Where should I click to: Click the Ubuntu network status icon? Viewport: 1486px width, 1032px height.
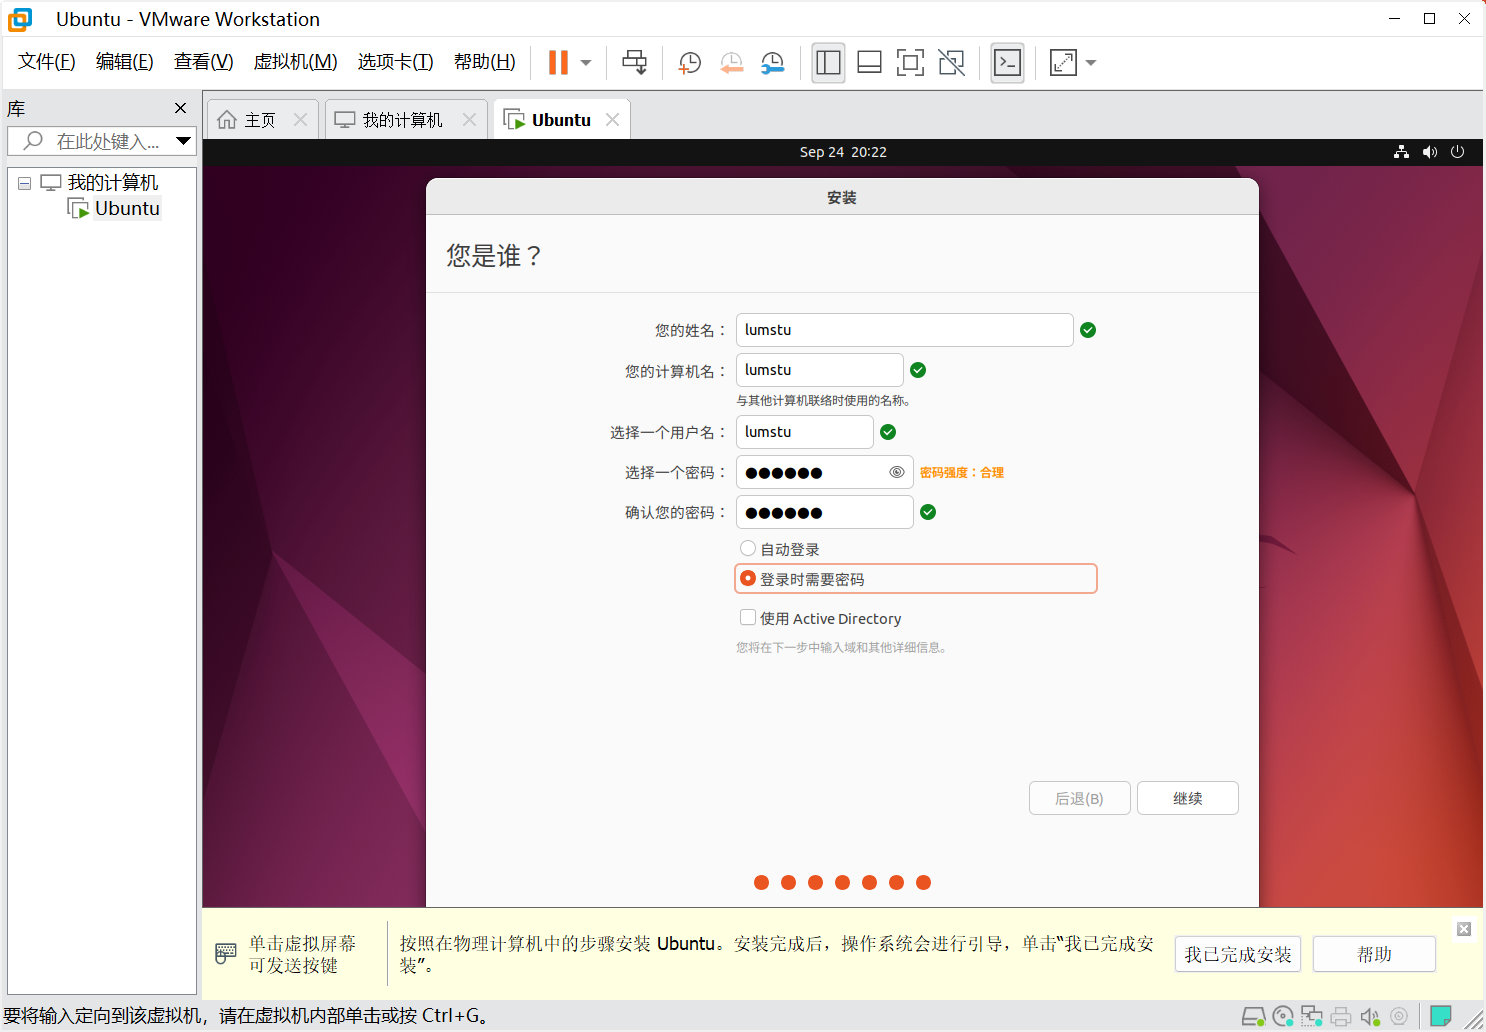pos(1402,152)
